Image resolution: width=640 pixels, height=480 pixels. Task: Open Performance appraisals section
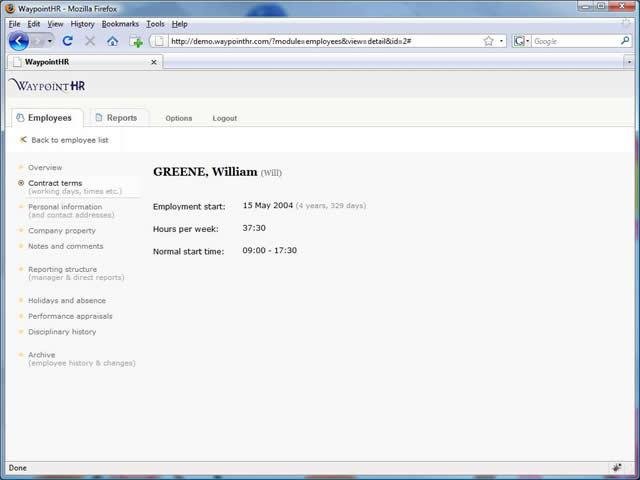tap(70, 316)
